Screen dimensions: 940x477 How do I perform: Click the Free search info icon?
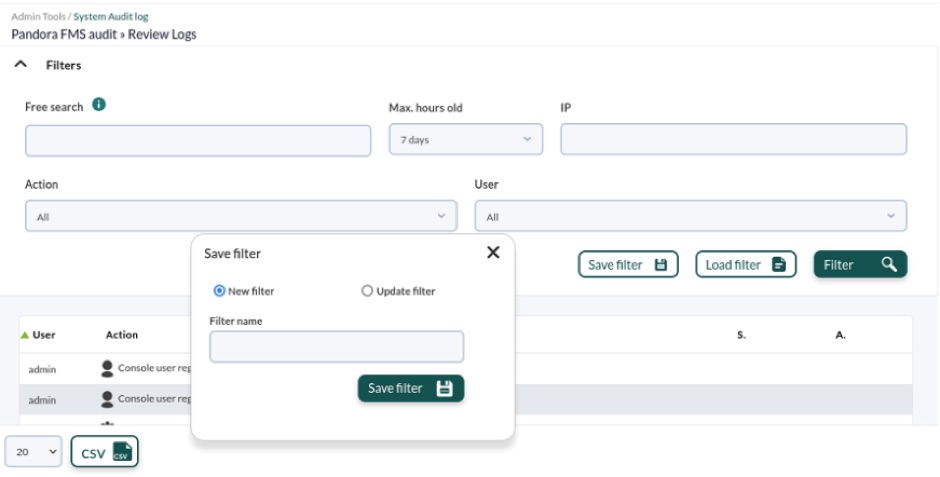[99, 105]
